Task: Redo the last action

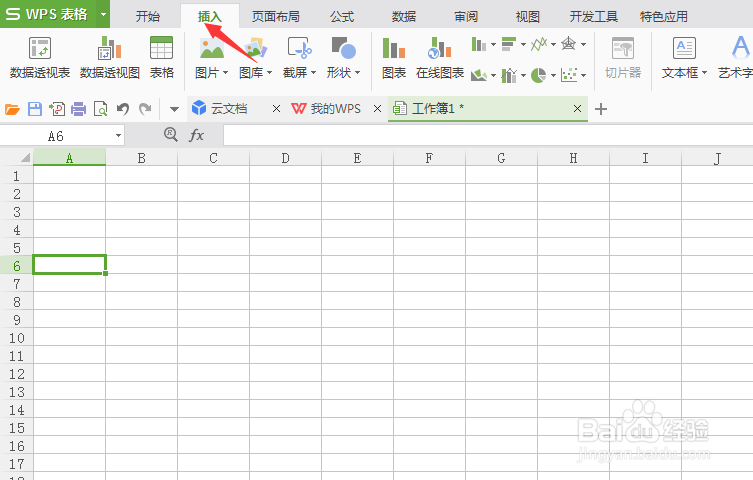Action: coord(145,109)
